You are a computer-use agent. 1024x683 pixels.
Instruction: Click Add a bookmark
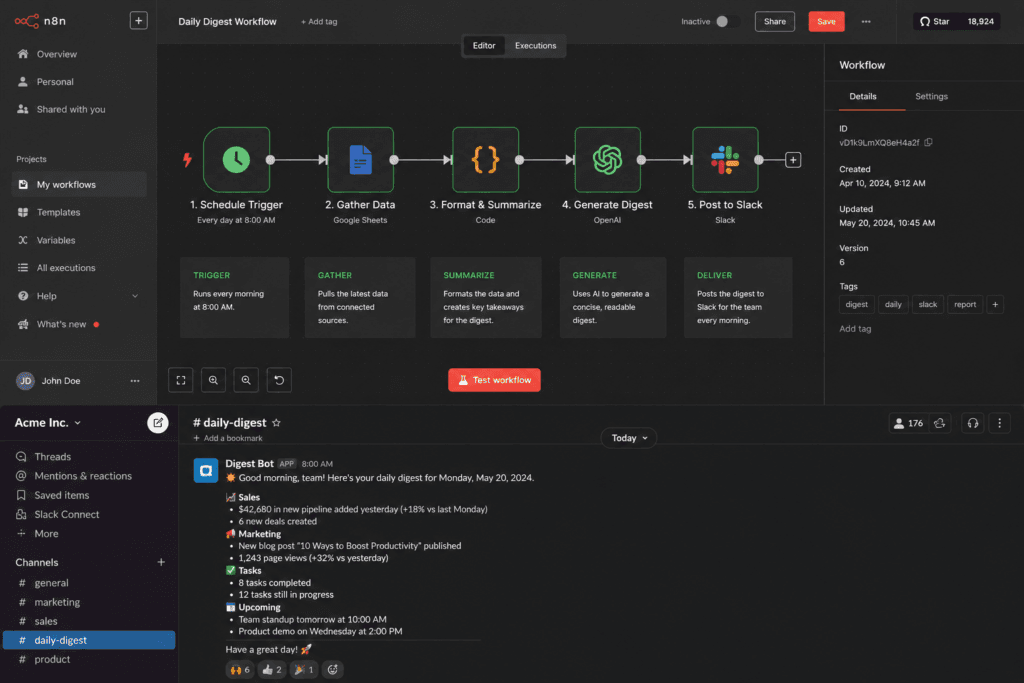[228, 438]
